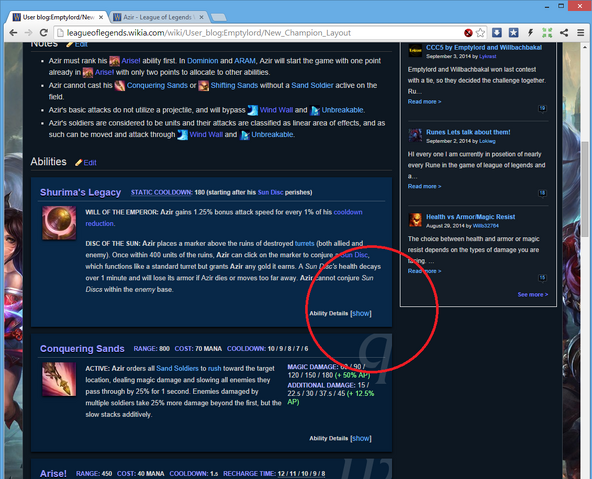The image size is (592, 479).
Task: Click the blue download arrow extension icon
Action: [x=497, y=33]
